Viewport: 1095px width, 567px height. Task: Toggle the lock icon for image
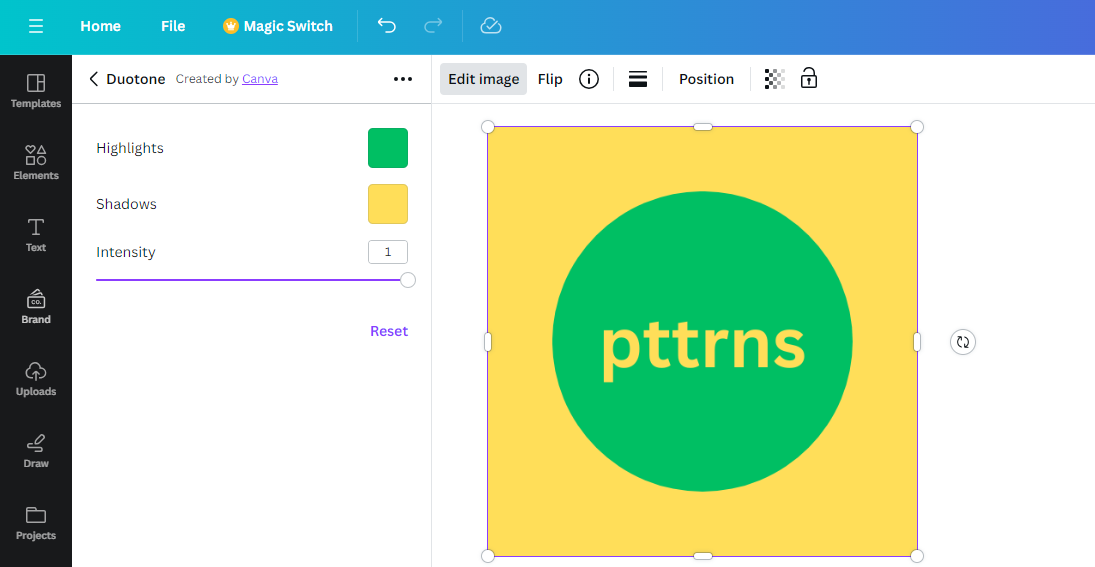pyautogui.click(x=809, y=78)
